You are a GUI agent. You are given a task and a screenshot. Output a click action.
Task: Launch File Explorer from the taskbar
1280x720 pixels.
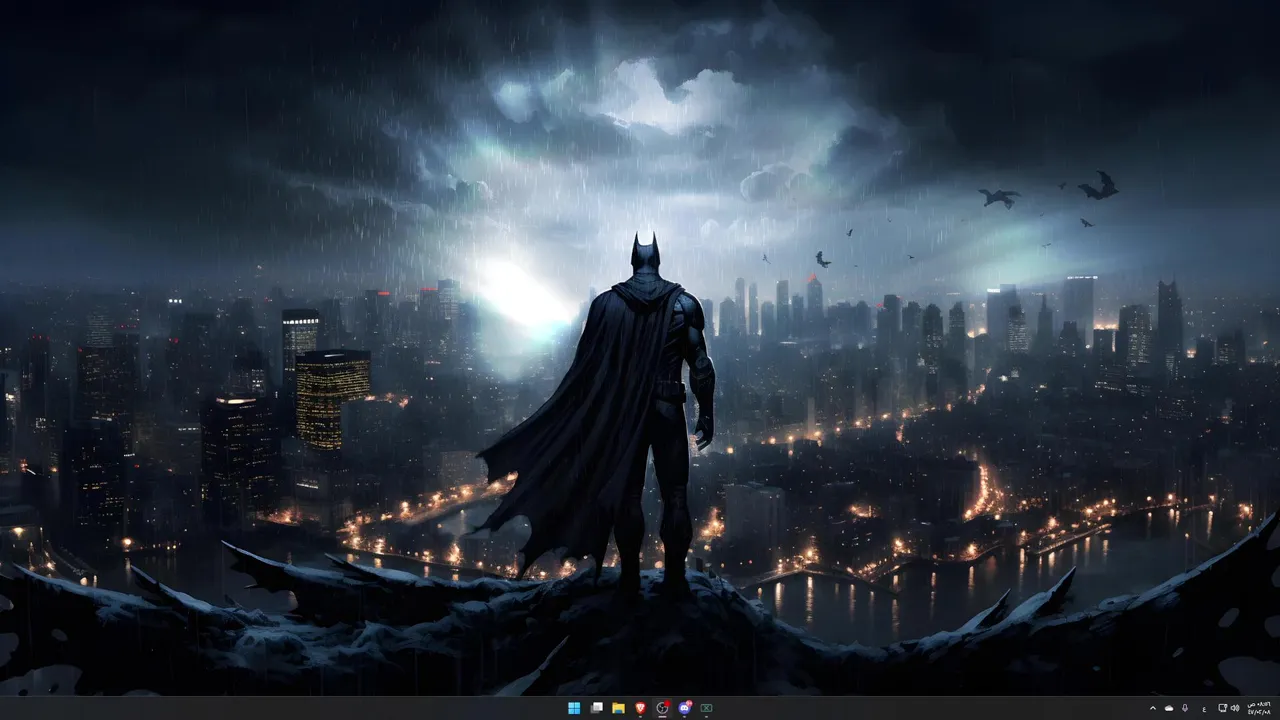click(618, 708)
